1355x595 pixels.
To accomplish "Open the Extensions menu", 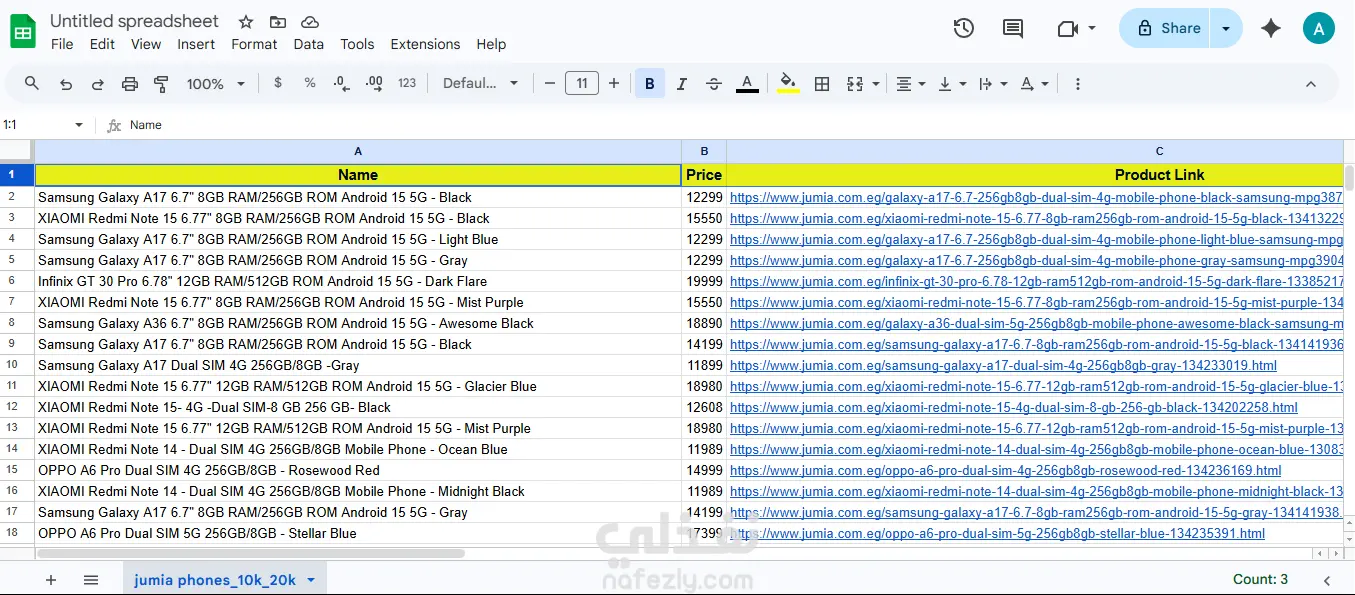I will pyautogui.click(x=425, y=44).
